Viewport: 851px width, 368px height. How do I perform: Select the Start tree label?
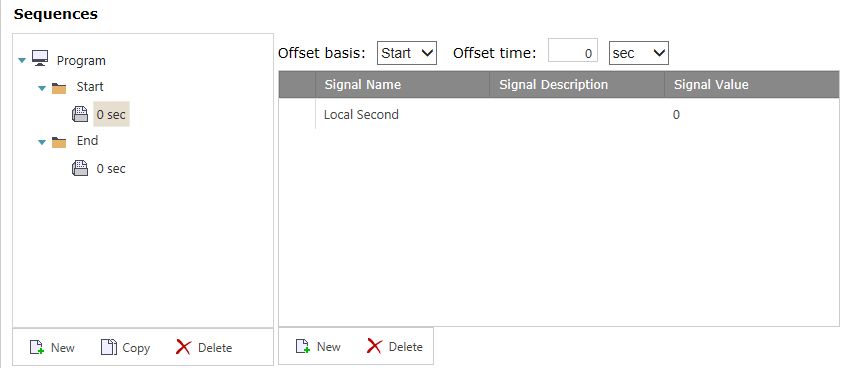[x=90, y=87]
